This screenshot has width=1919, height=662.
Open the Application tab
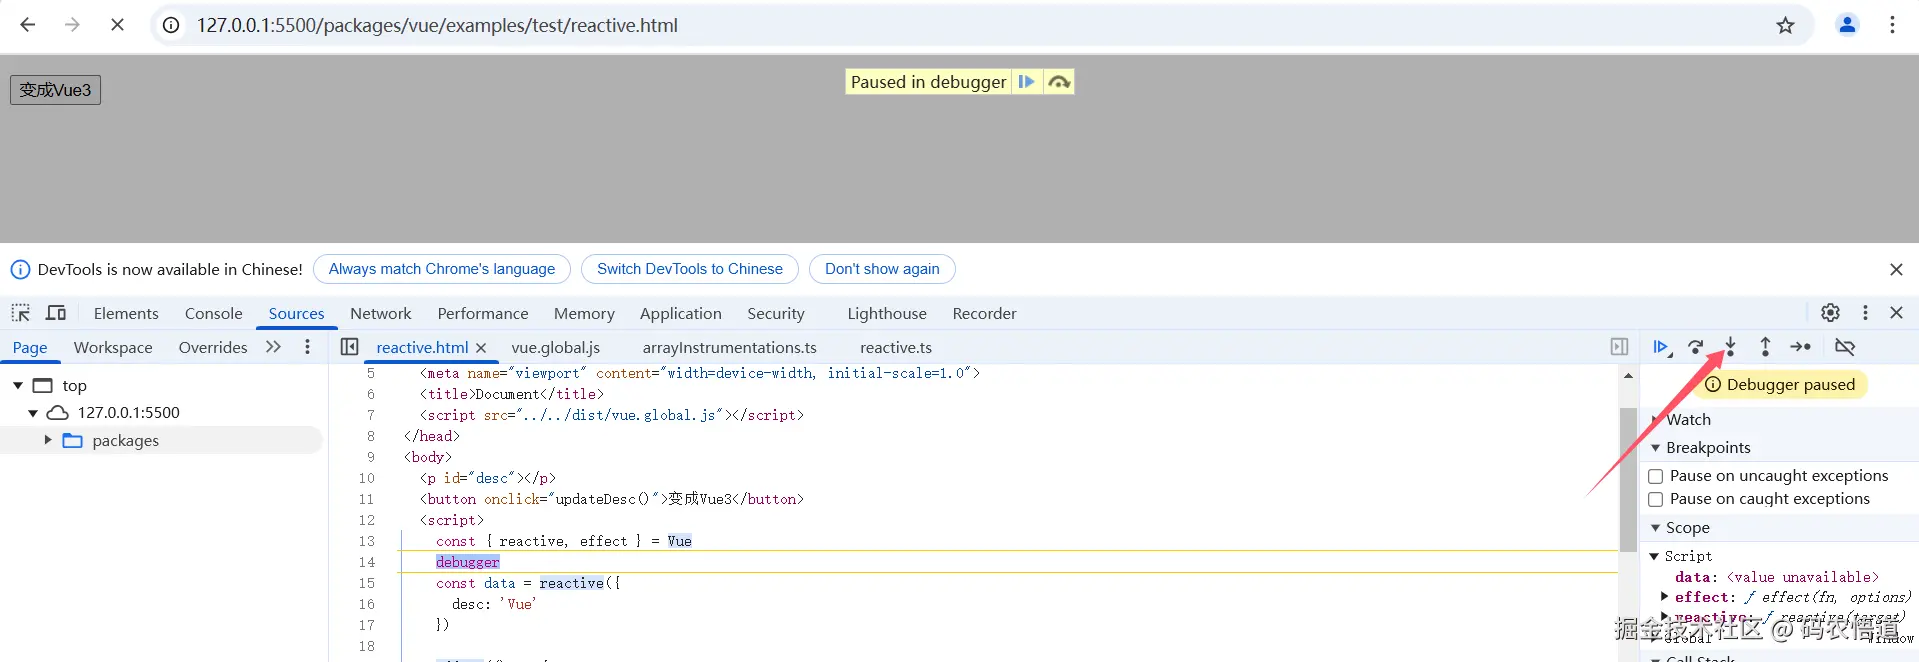click(x=681, y=313)
